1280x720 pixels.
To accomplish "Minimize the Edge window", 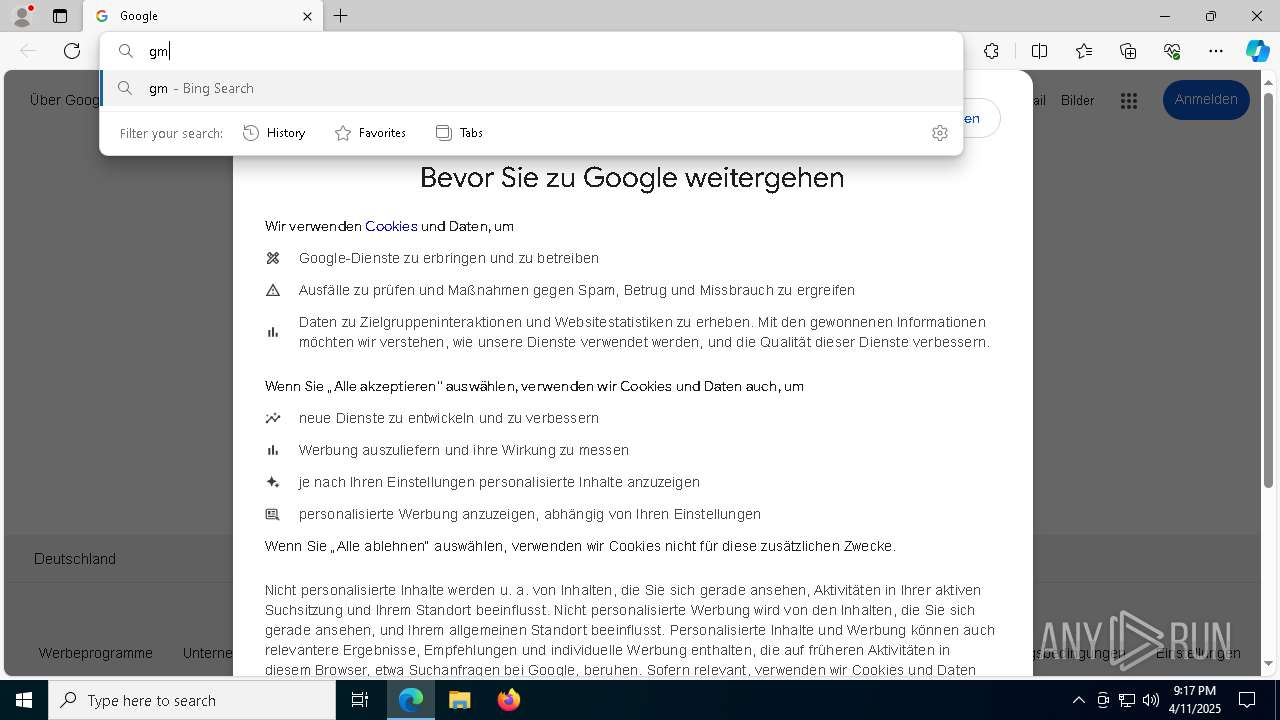I will tap(1165, 16).
